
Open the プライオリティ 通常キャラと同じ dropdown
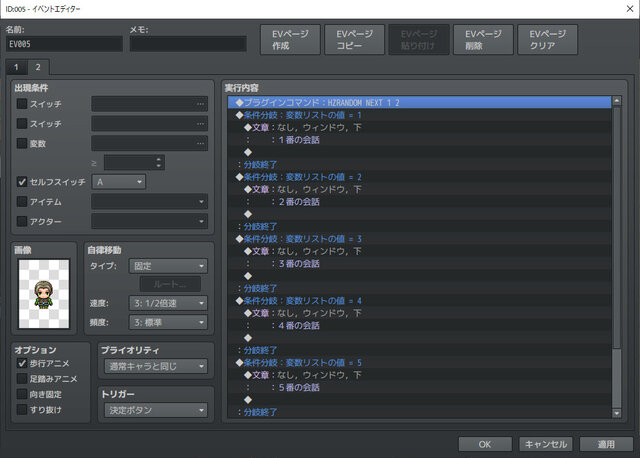(156, 366)
